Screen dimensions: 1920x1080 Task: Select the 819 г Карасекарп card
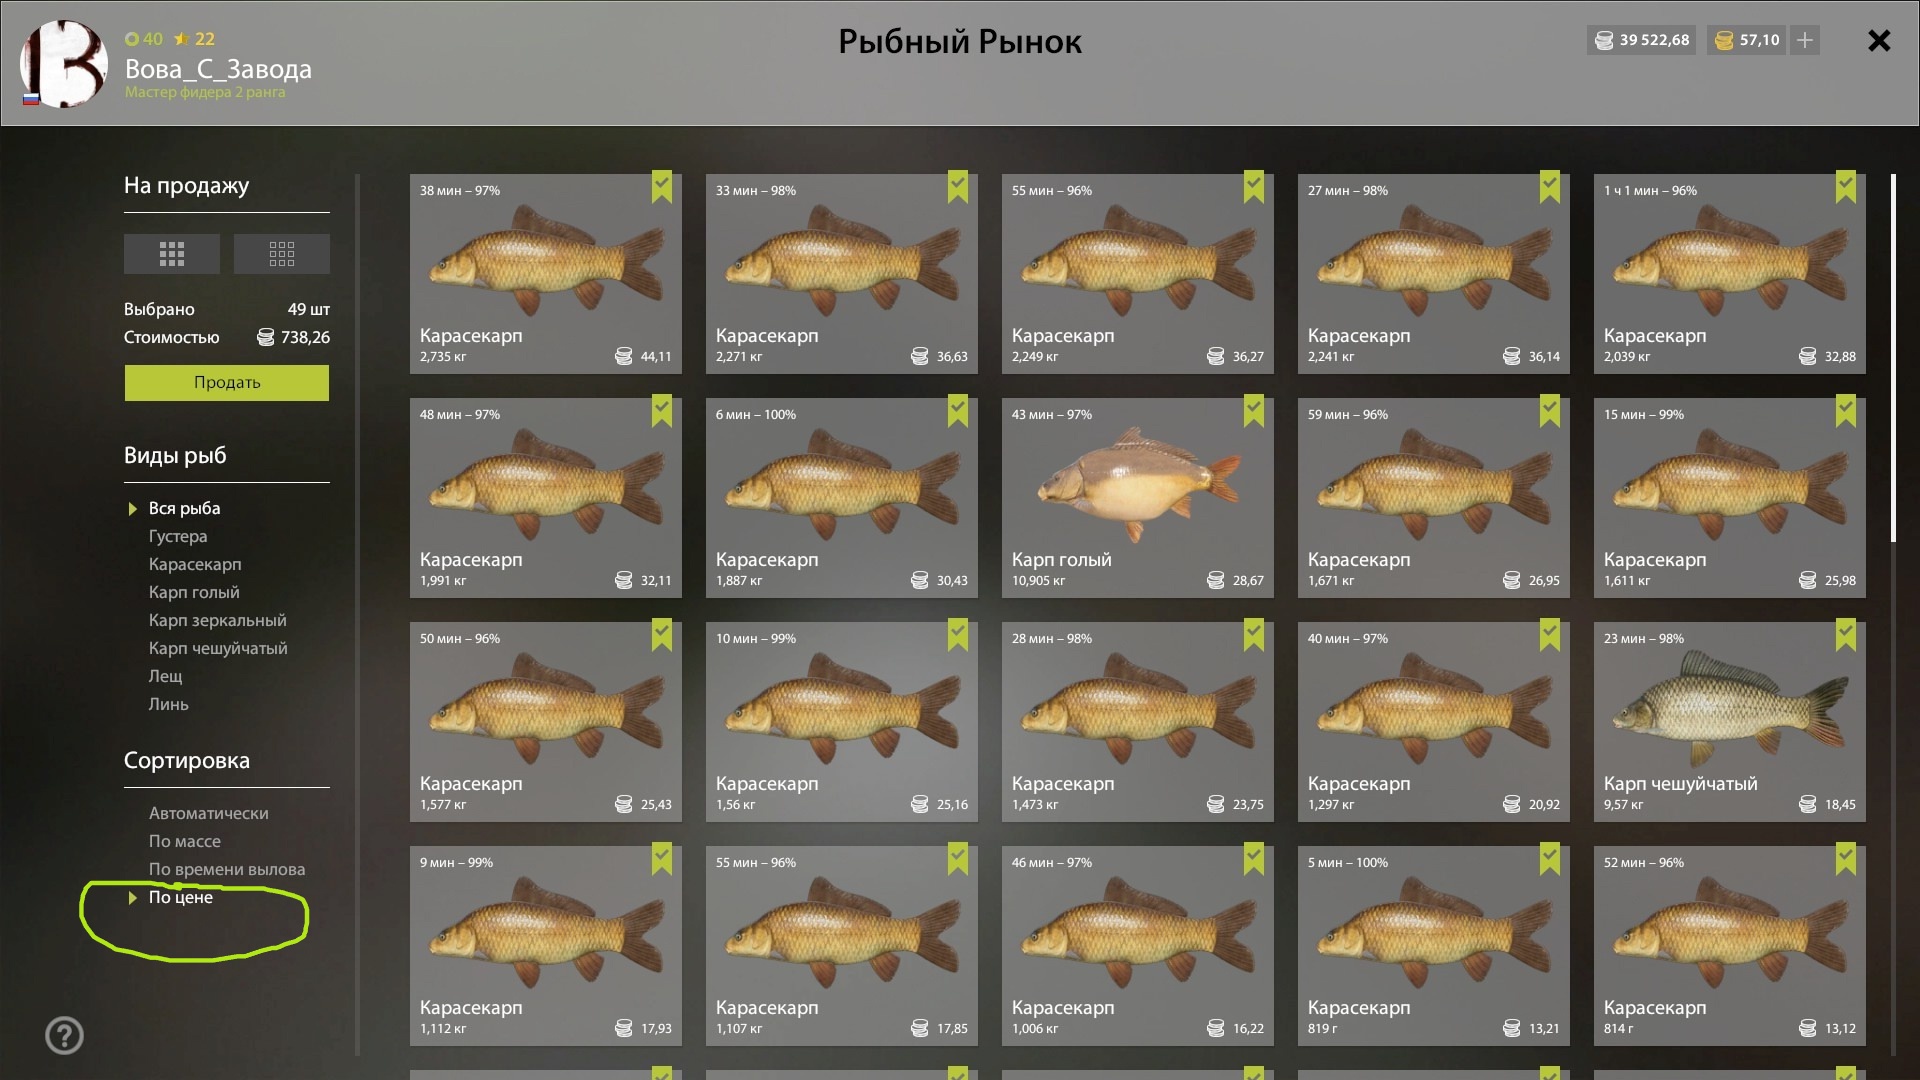pos(1434,946)
